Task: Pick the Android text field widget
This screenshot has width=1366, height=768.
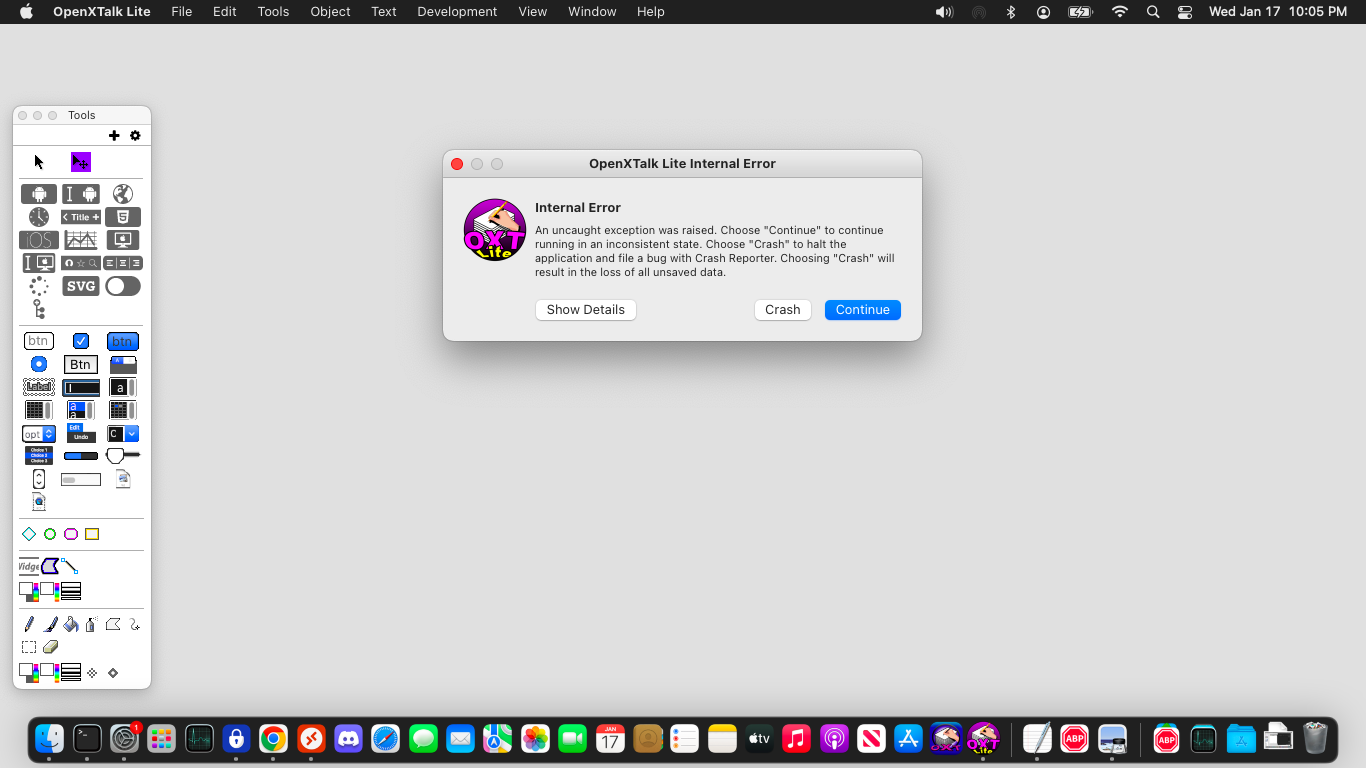Action: point(81,194)
